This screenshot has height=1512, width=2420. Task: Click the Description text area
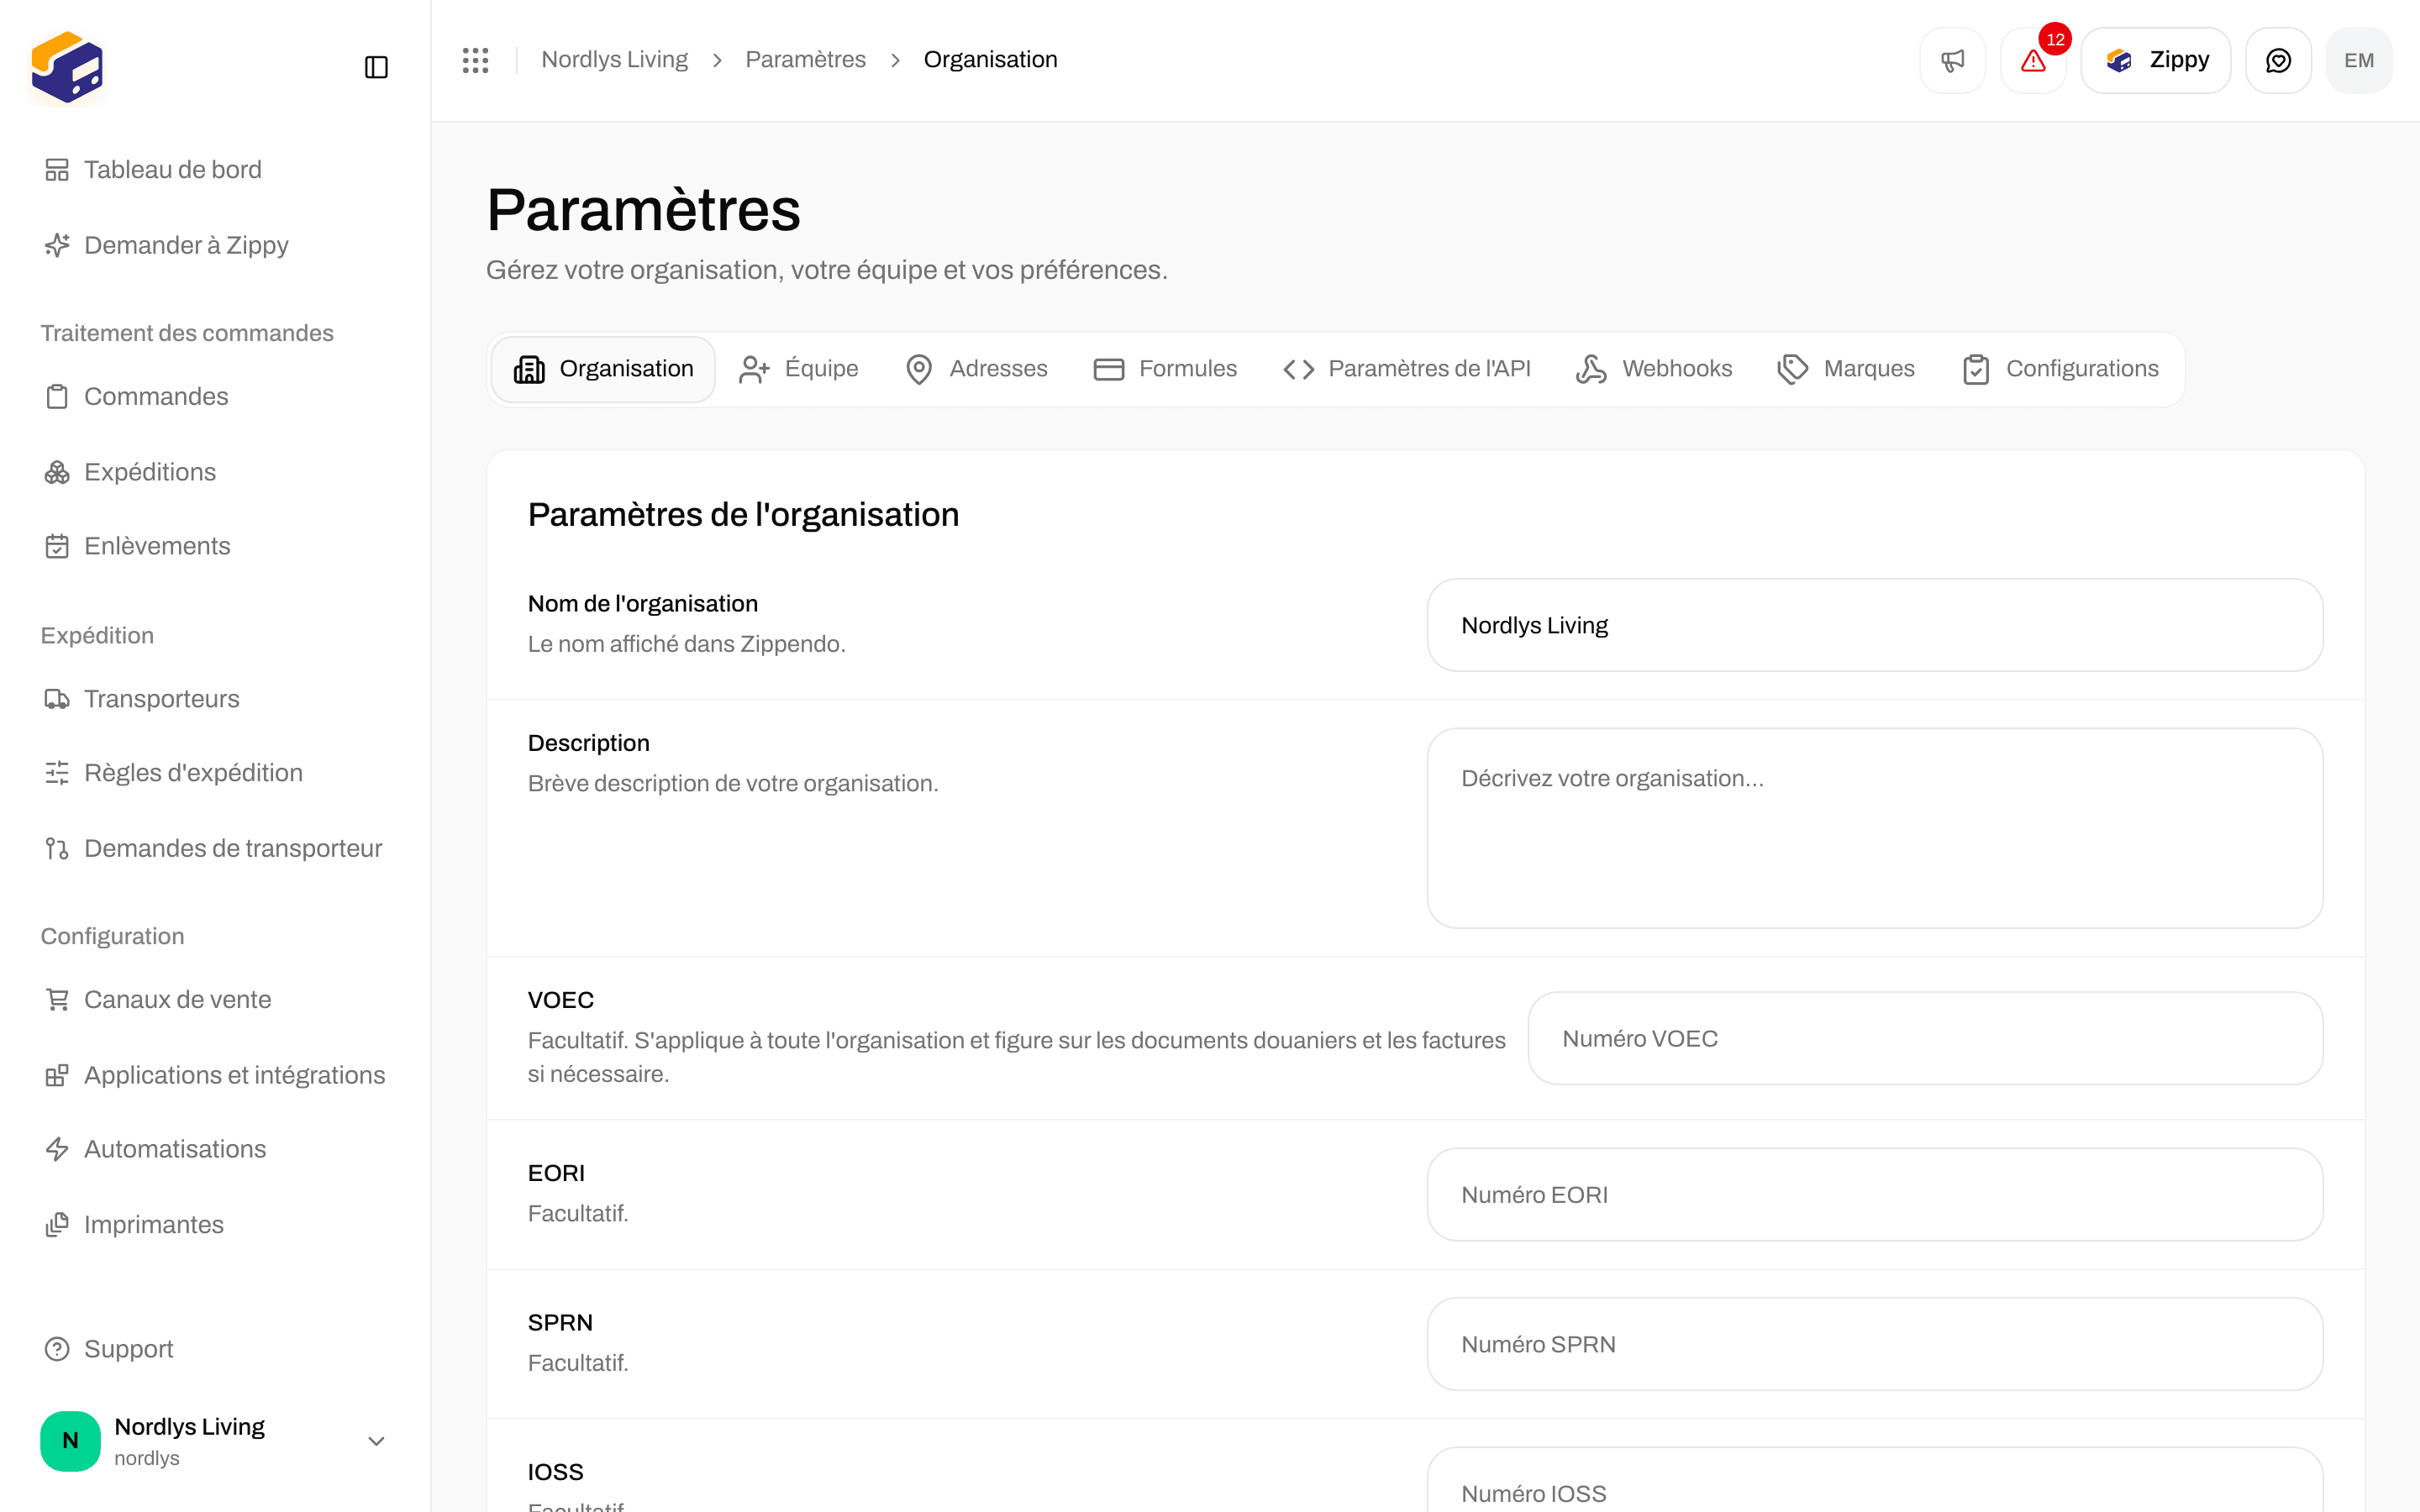pyautogui.click(x=1874, y=828)
